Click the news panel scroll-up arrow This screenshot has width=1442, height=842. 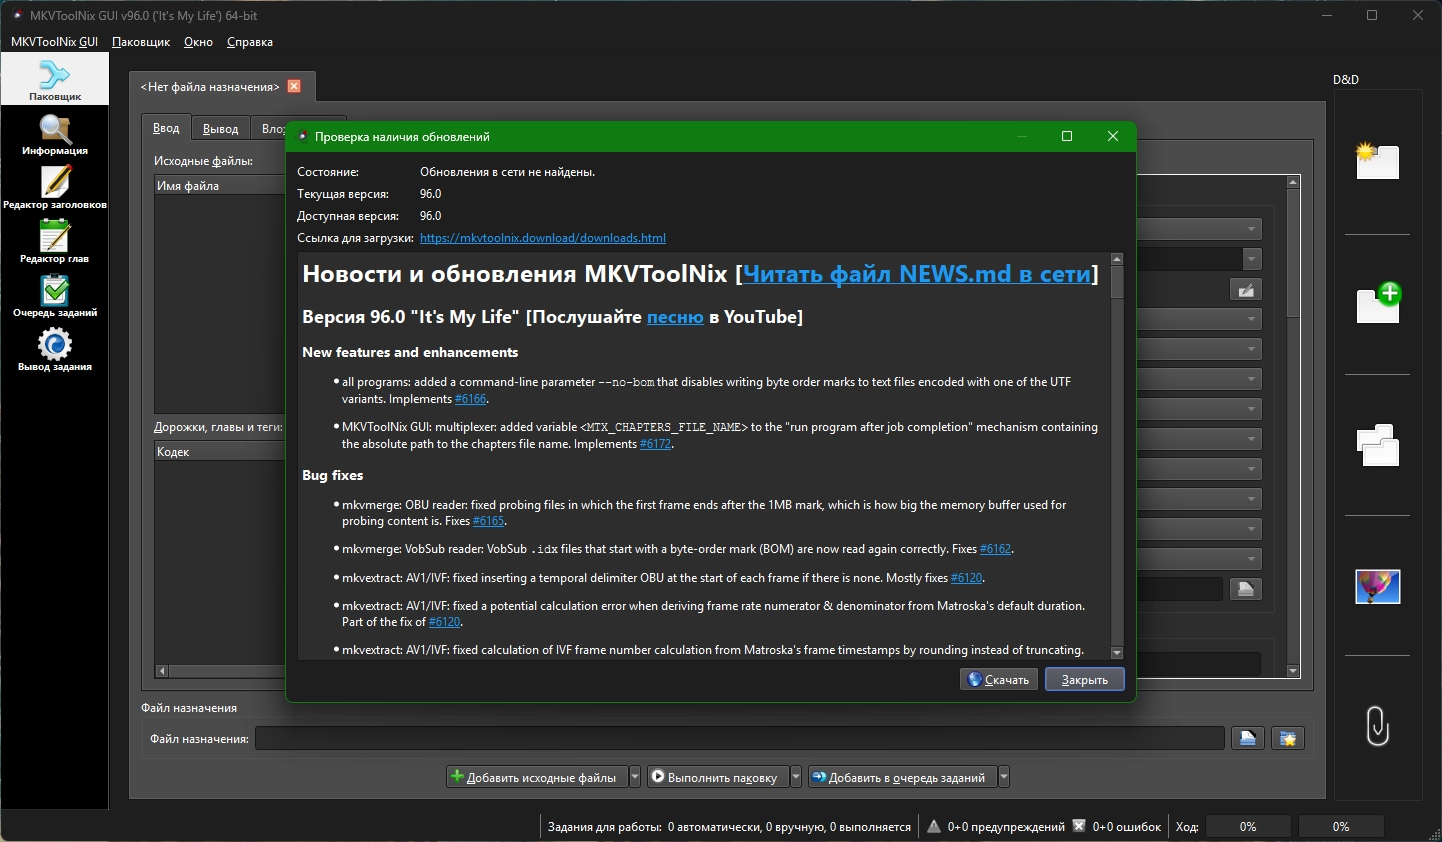point(1117,259)
